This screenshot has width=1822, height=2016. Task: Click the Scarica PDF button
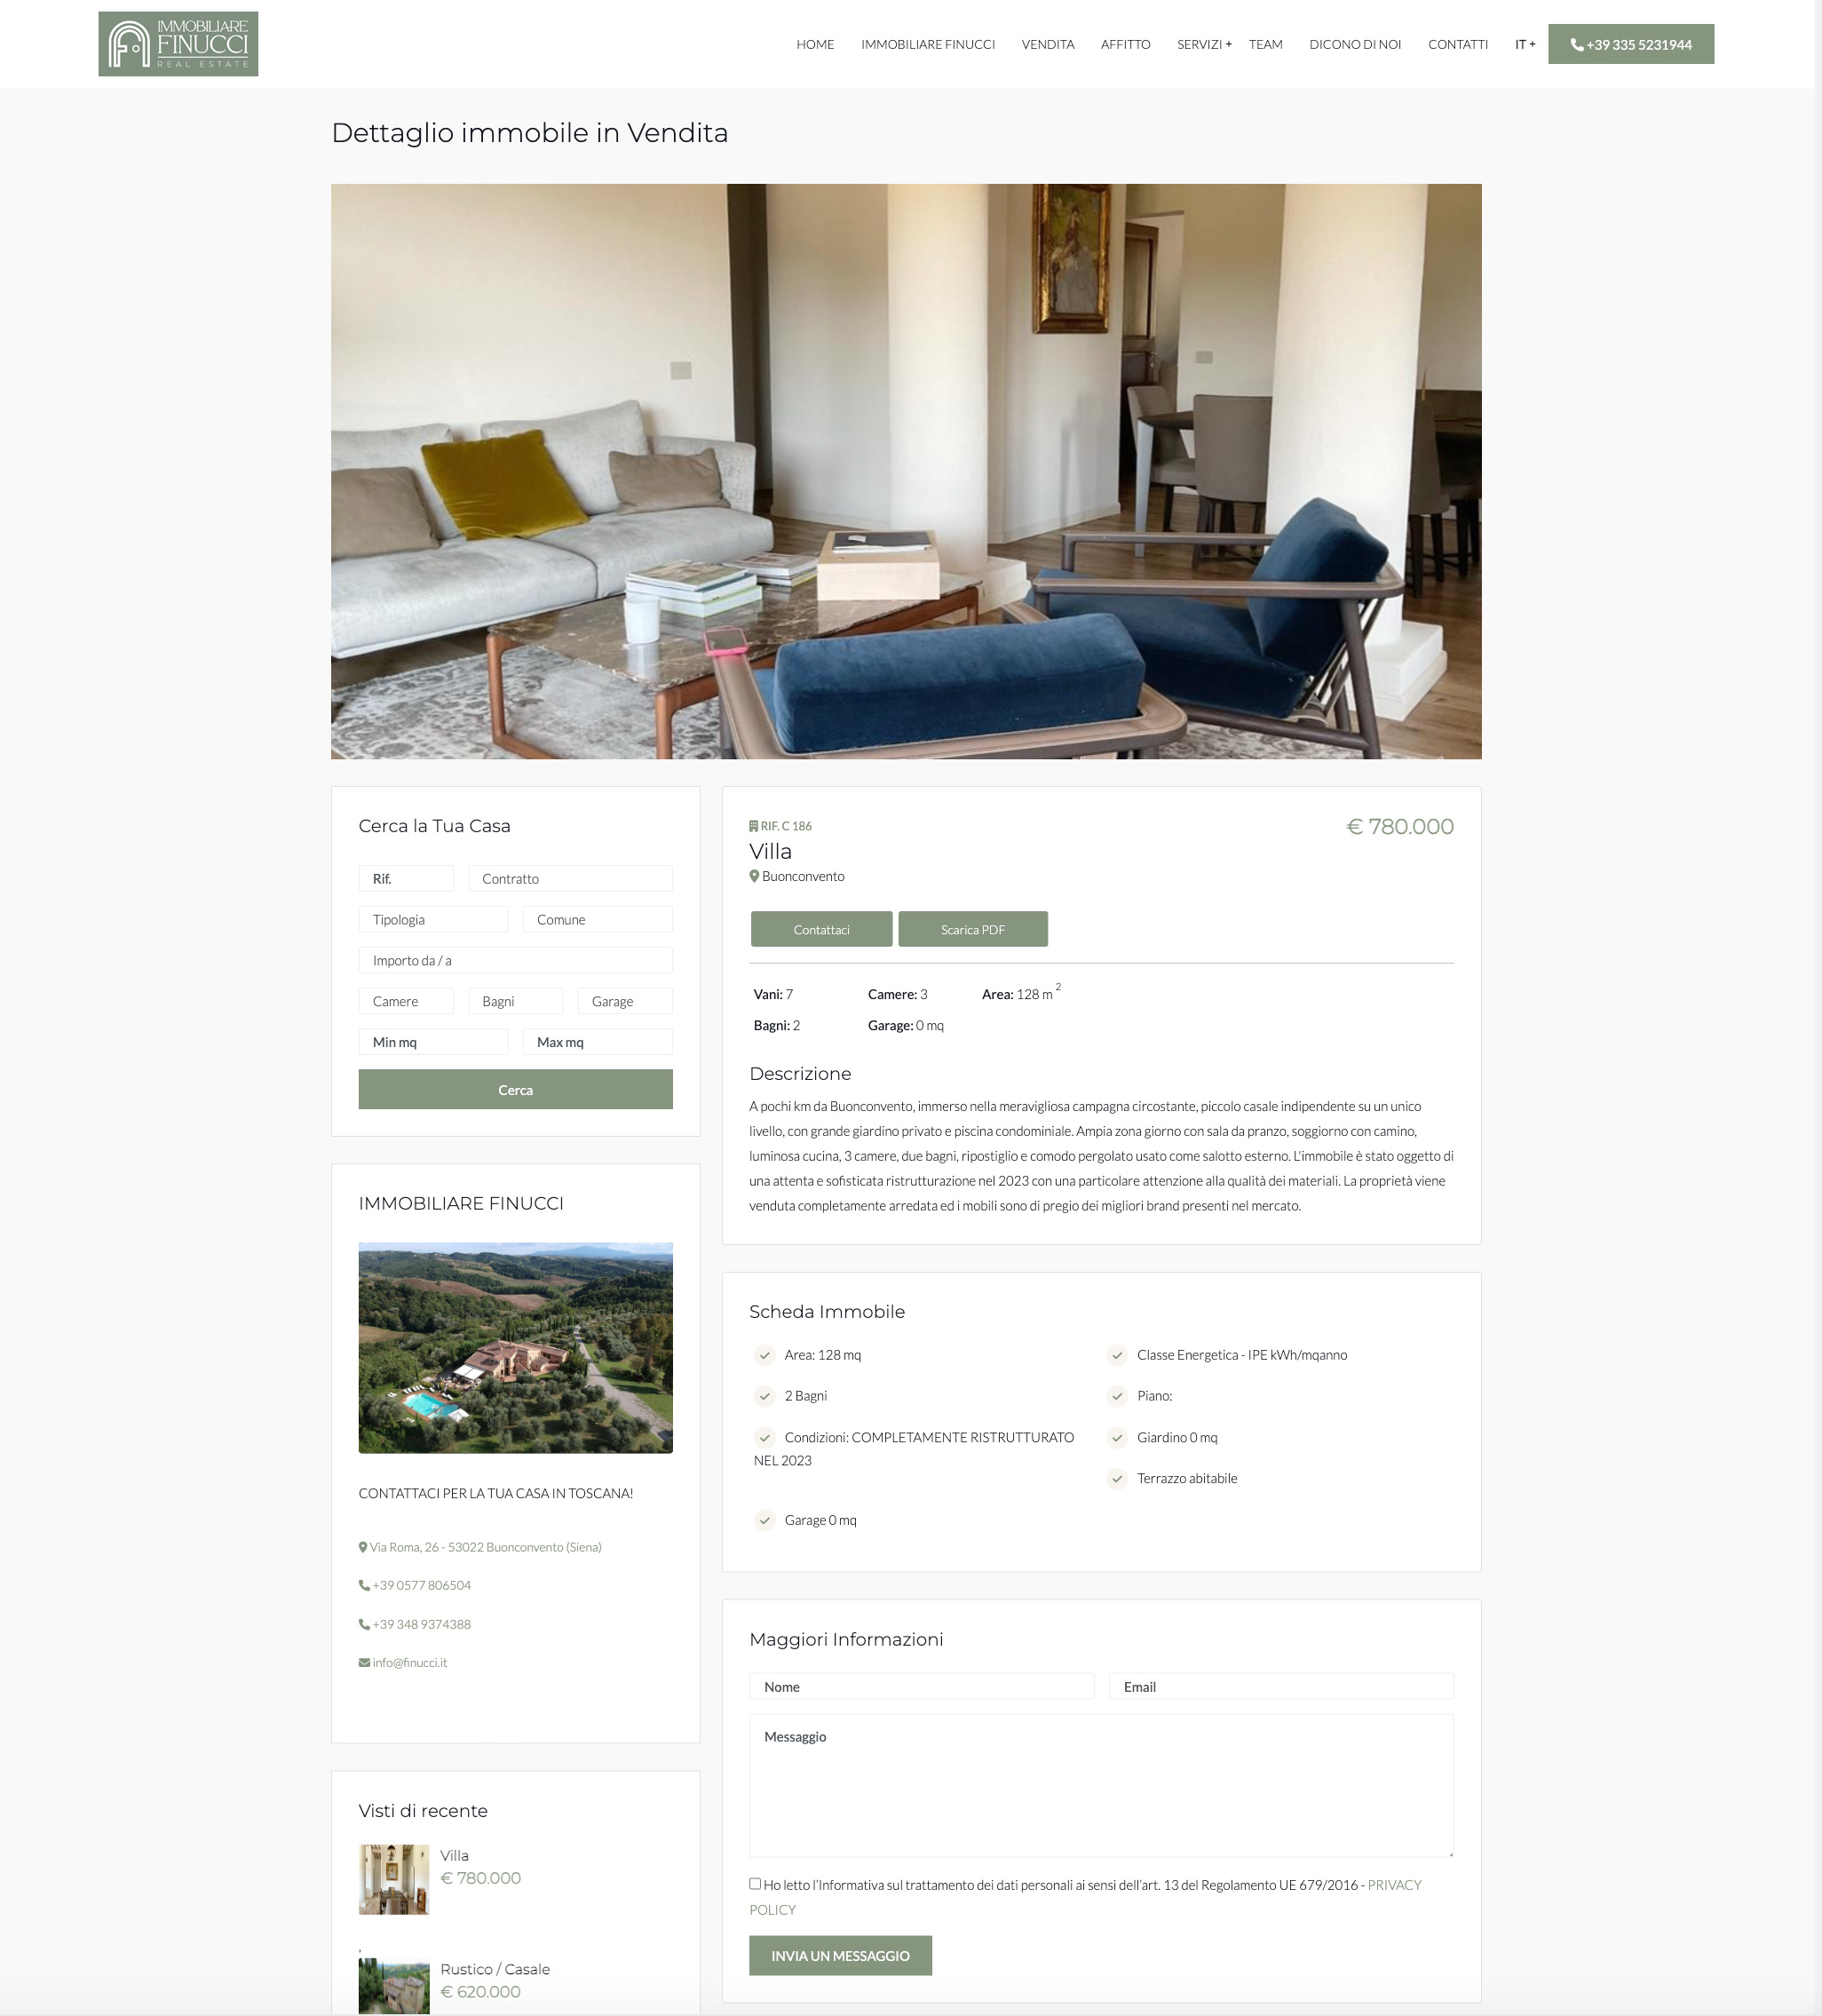point(973,929)
